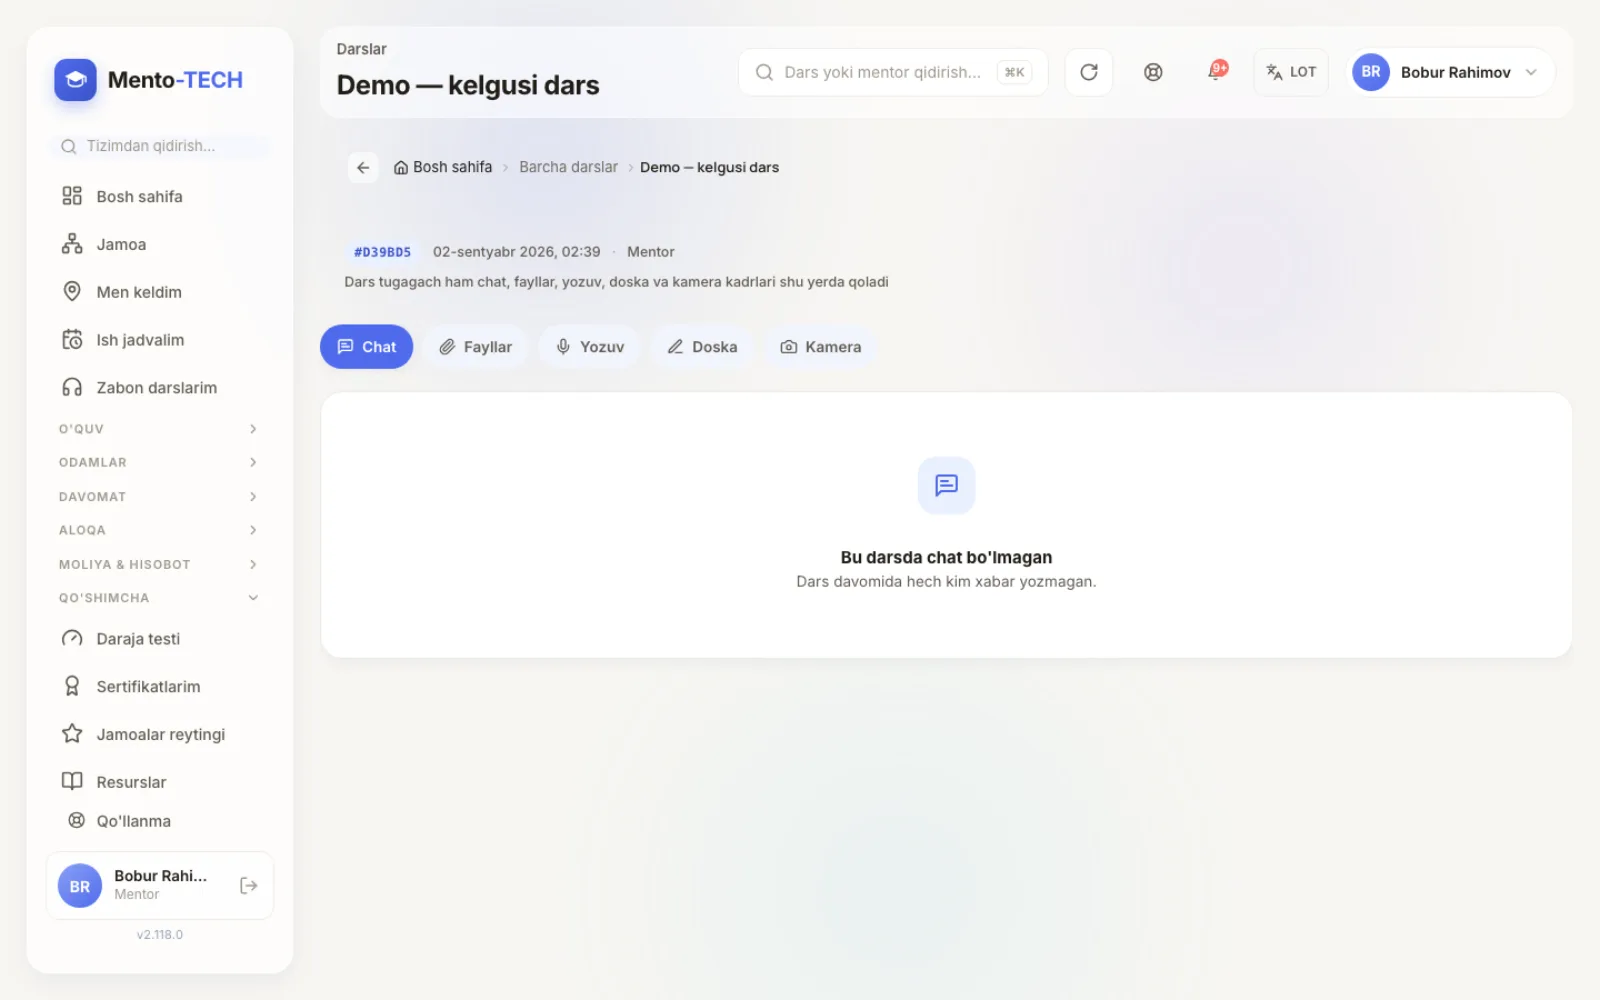The width and height of the screenshot is (1600, 1000).
Task: Open Sertifikatlarim certificates
Action: point(160,687)
